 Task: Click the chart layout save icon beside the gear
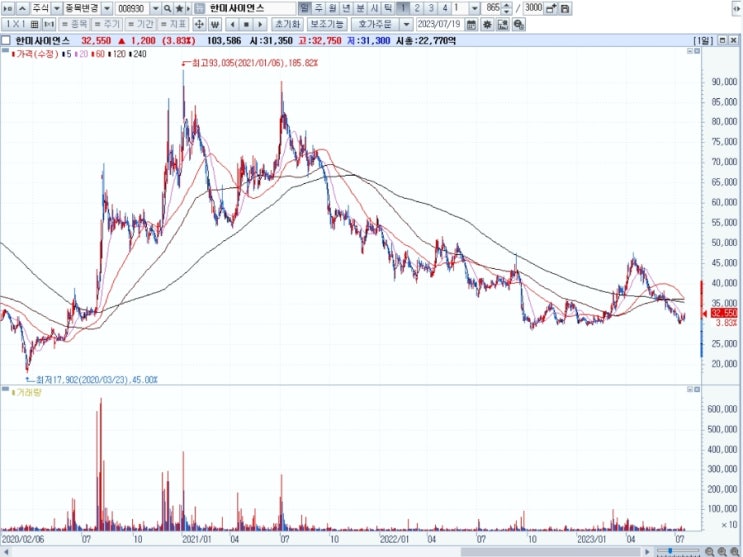503,25
